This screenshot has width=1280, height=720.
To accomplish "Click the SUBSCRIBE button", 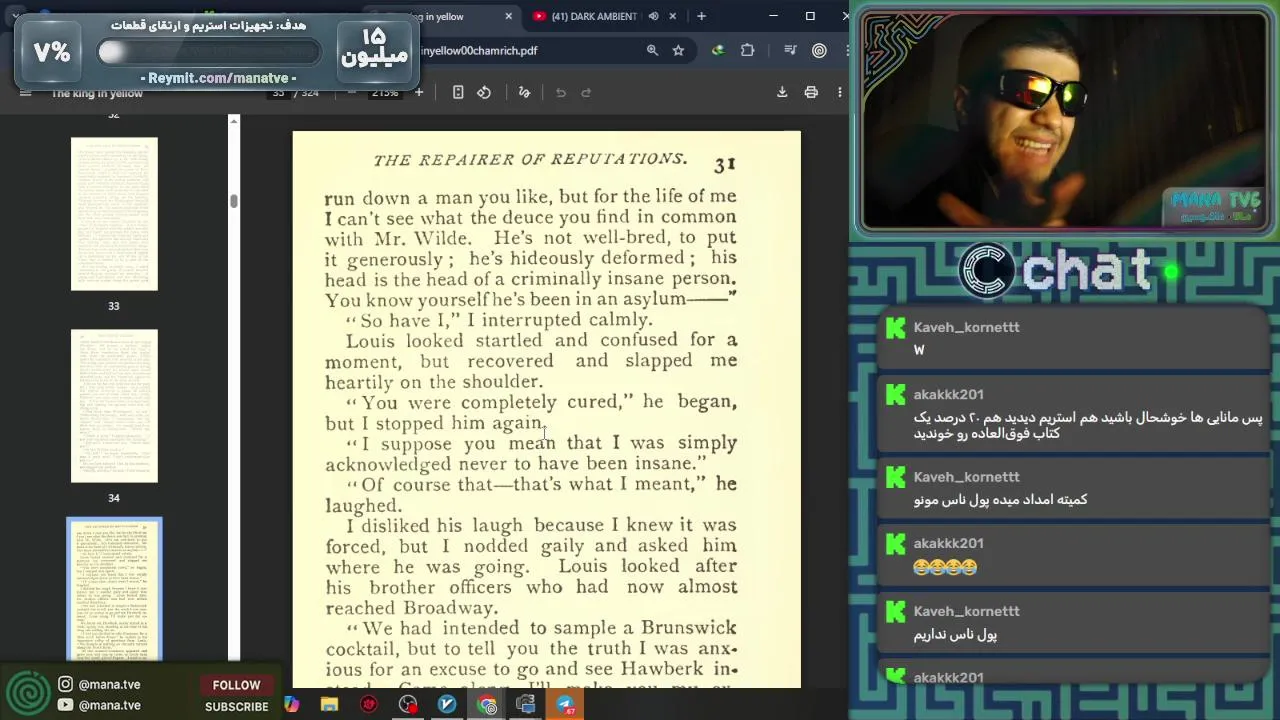I will click(x=237, y=706).
